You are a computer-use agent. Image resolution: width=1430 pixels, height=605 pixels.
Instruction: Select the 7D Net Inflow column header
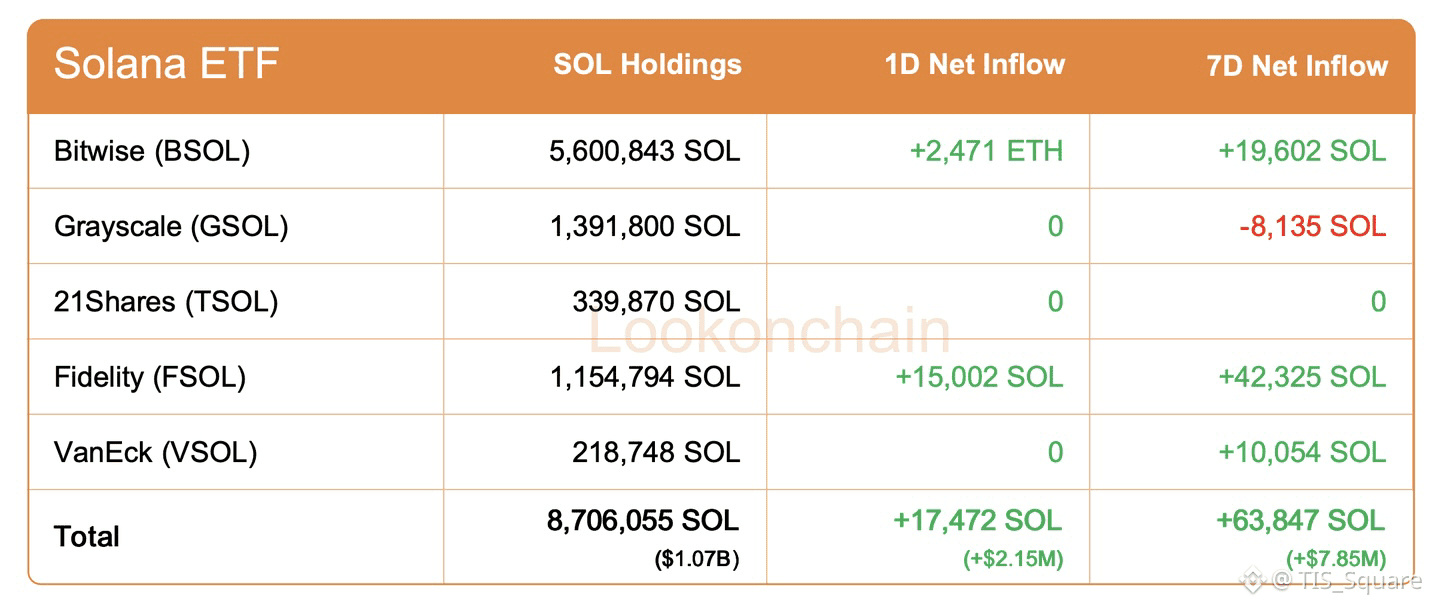tap(1297, 66)
